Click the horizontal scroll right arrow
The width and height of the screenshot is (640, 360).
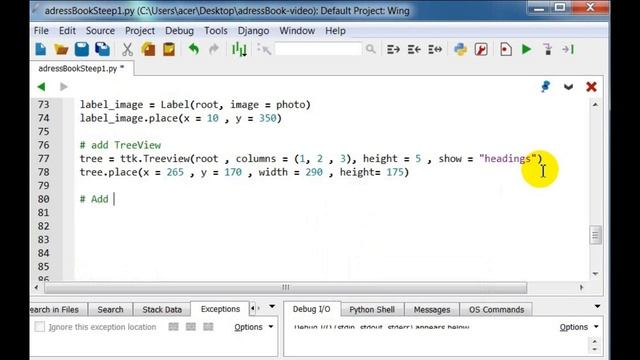[581, 288]
